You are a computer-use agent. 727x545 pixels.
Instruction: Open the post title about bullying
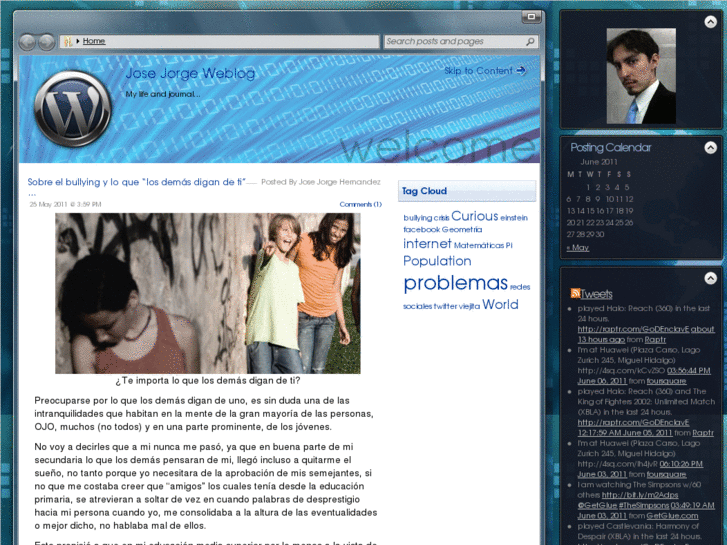pyautogui.click(x=136, y=182)
